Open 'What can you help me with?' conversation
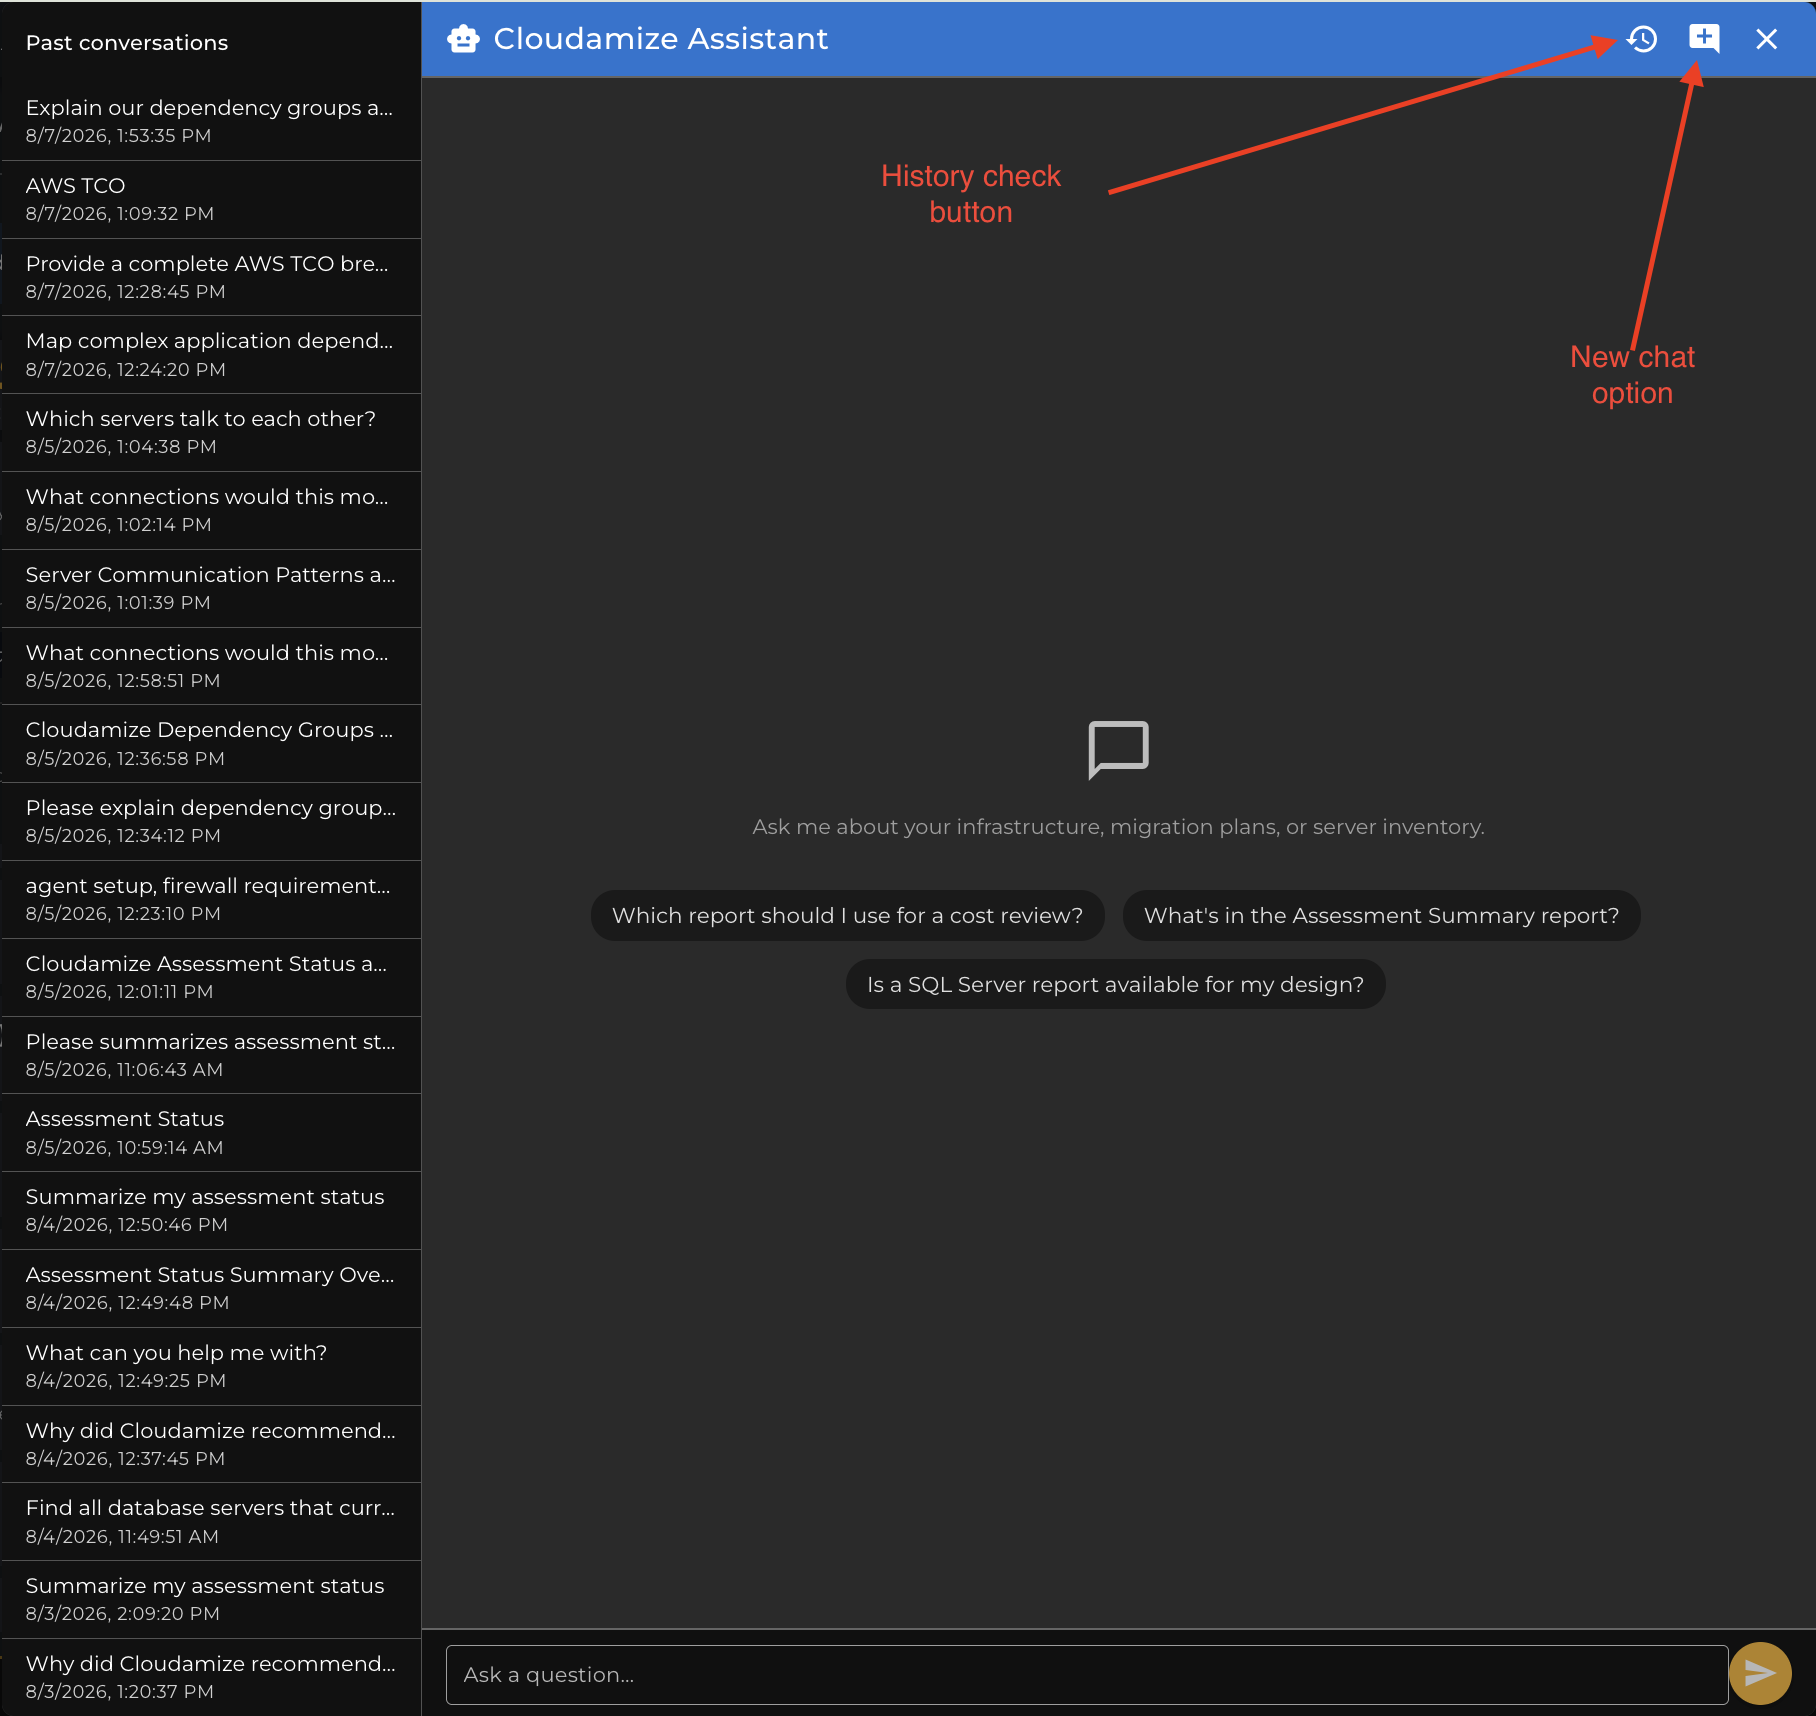The height and width of the screenshot is (1716, 1816). (x=211, y=1366)
